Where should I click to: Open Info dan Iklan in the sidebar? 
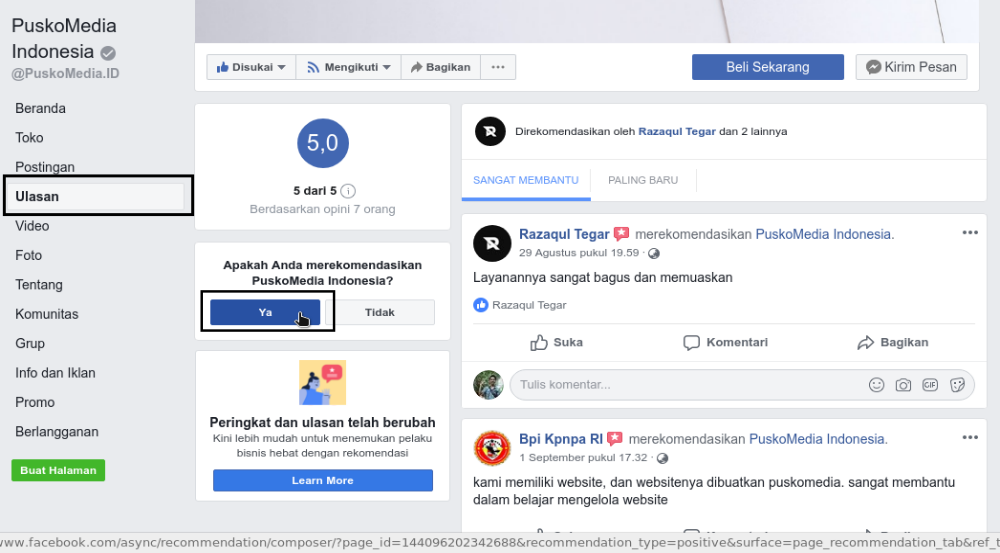[55, 372]
